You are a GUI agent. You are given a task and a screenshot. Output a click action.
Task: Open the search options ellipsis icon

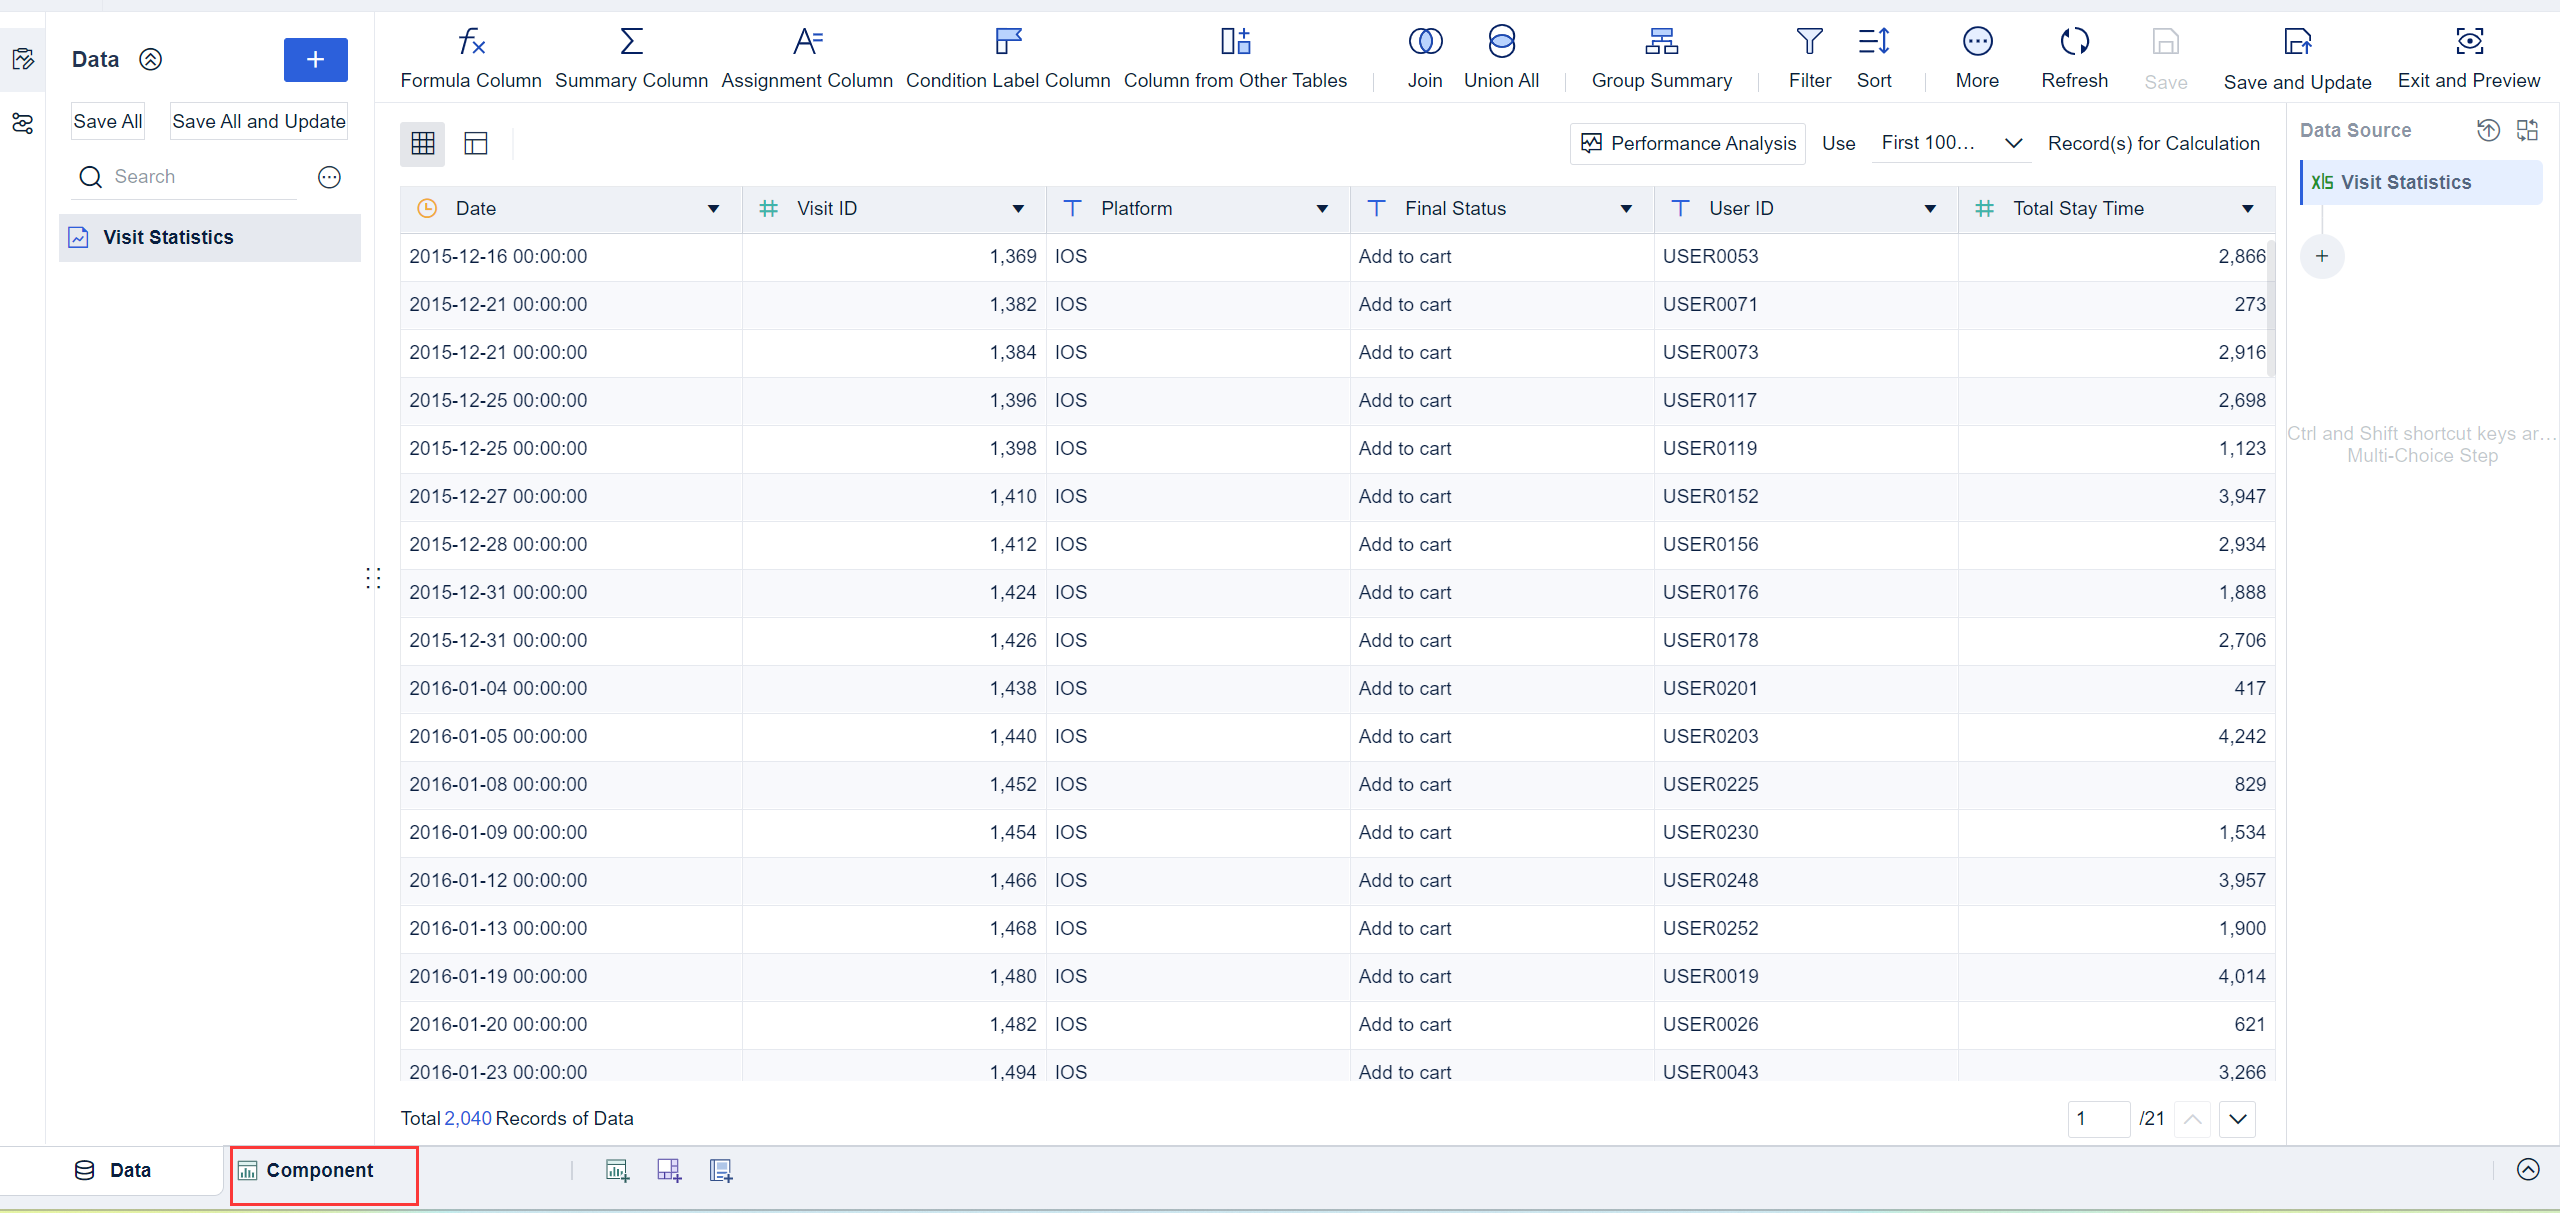[329, 177]
